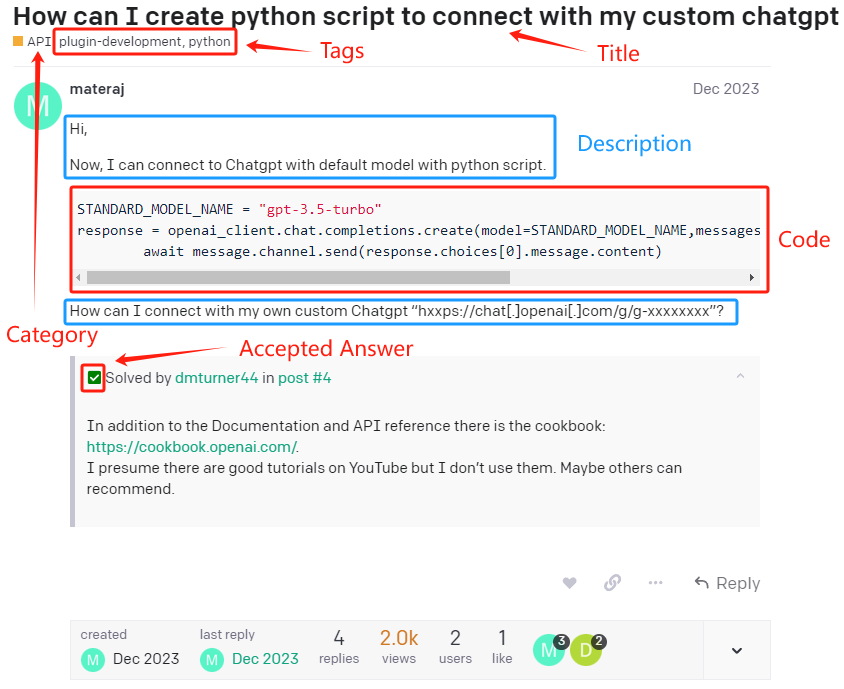Viewport: 844px width, 689px height.
Task: Jump to post #4 link
Action: pos(304,378)
